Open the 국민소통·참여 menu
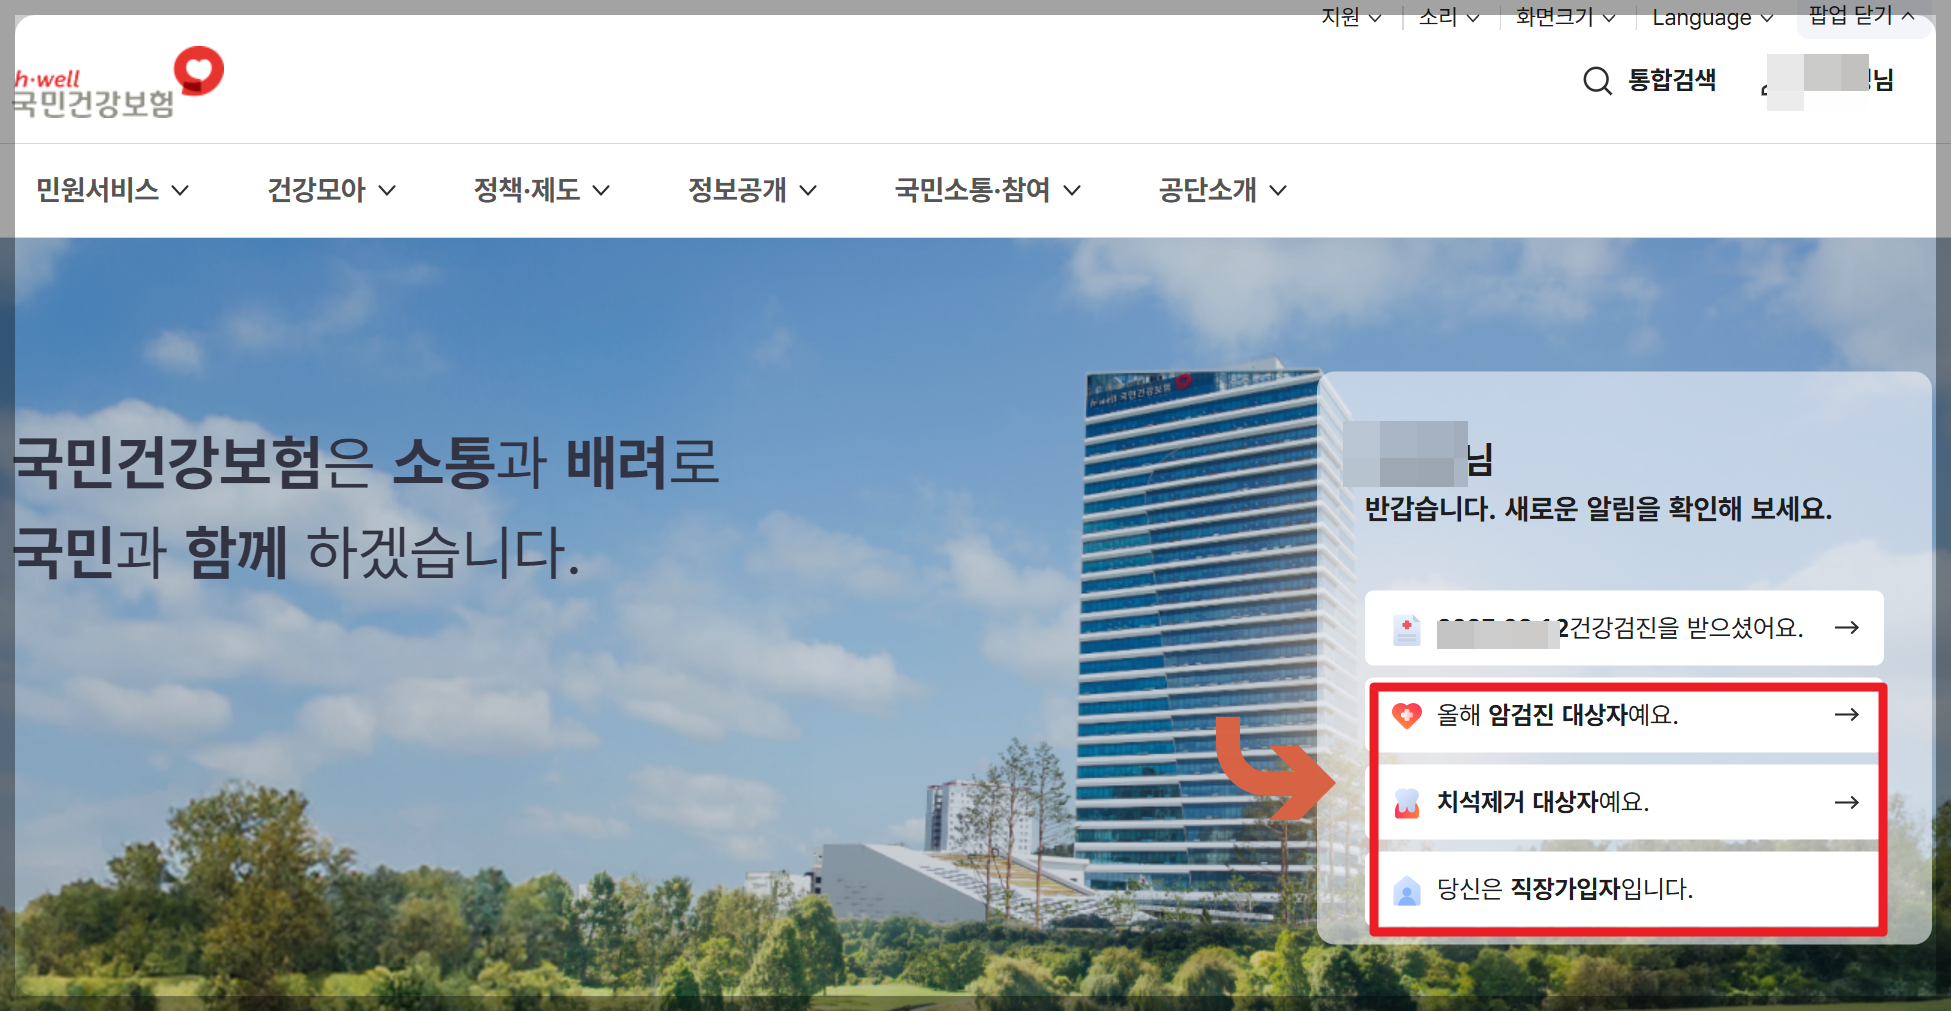Viewport: 1951px width, 1011px height. point(987,190)
